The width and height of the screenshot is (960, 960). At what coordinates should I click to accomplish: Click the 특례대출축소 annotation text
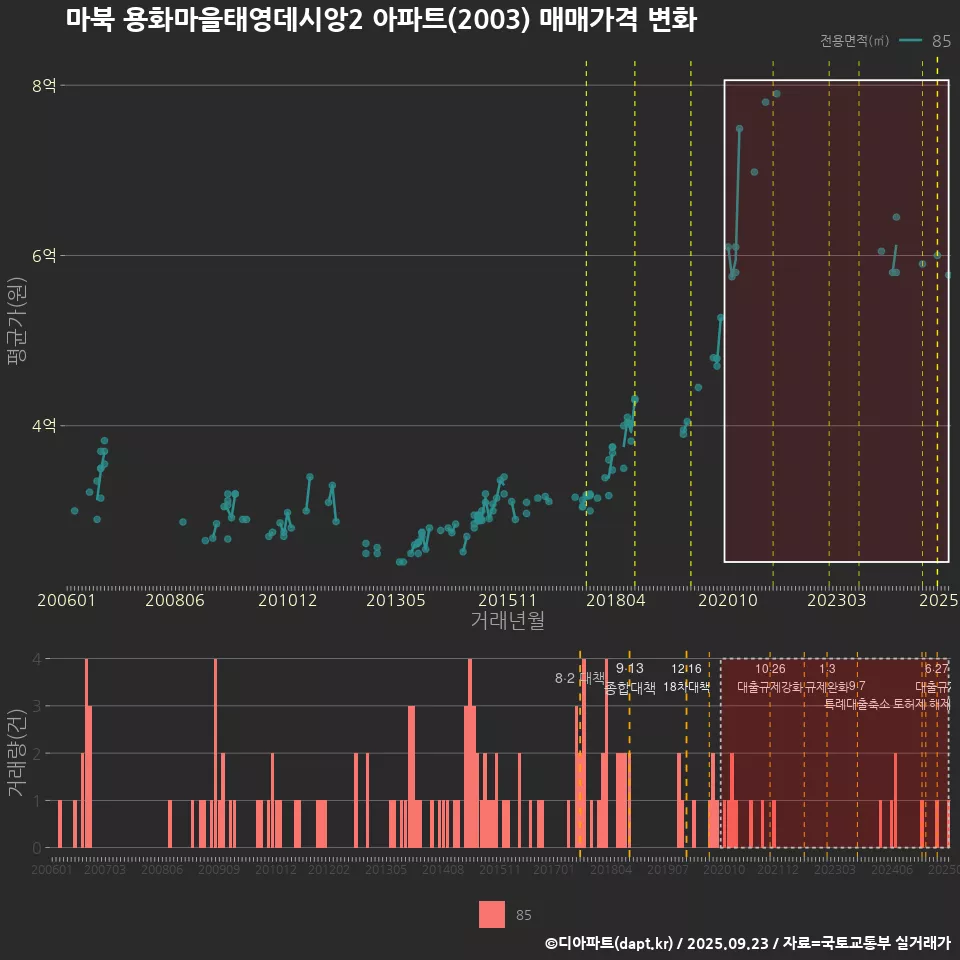point(857,704)
